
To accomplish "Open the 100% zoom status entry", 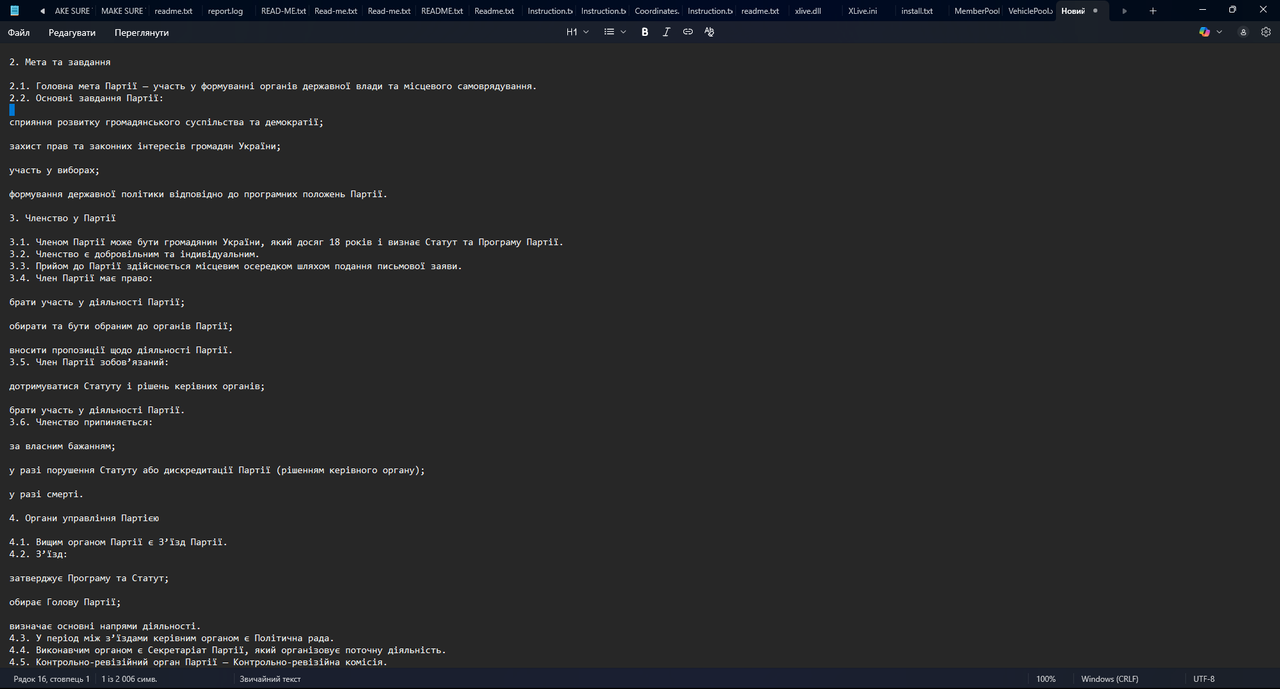I will tap(1046, 679).
